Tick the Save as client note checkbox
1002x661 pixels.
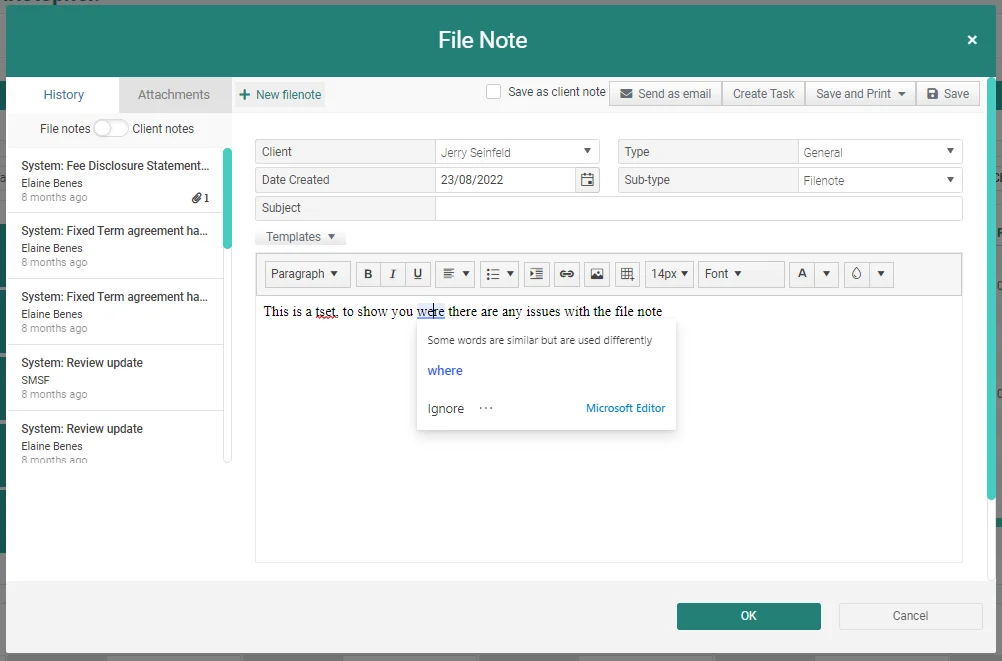coord(493,92)
